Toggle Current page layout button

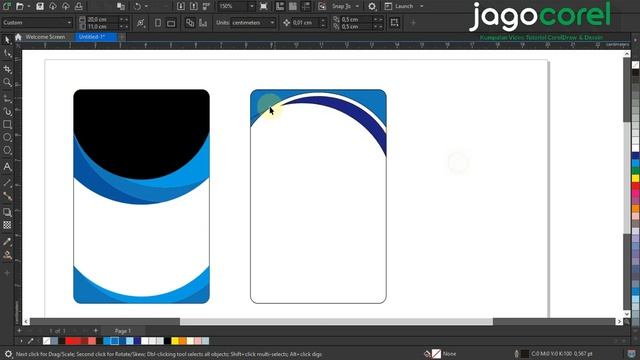[203, 23]
